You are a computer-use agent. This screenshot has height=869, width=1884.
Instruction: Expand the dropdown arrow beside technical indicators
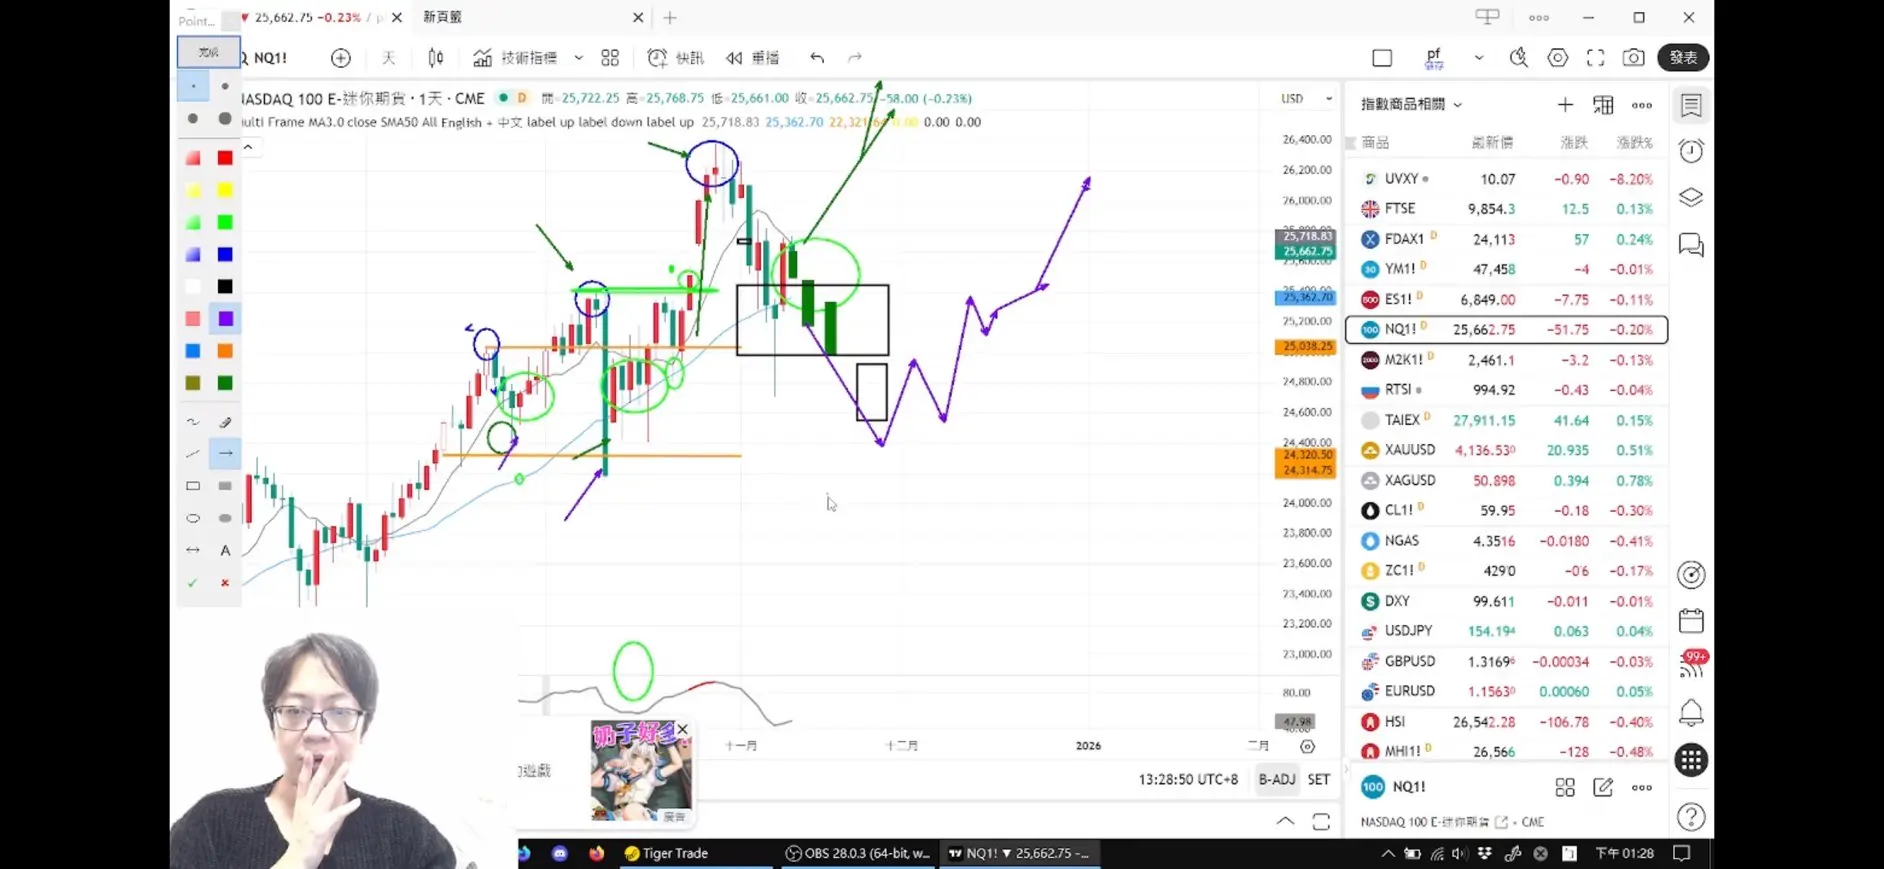(578, 58)
